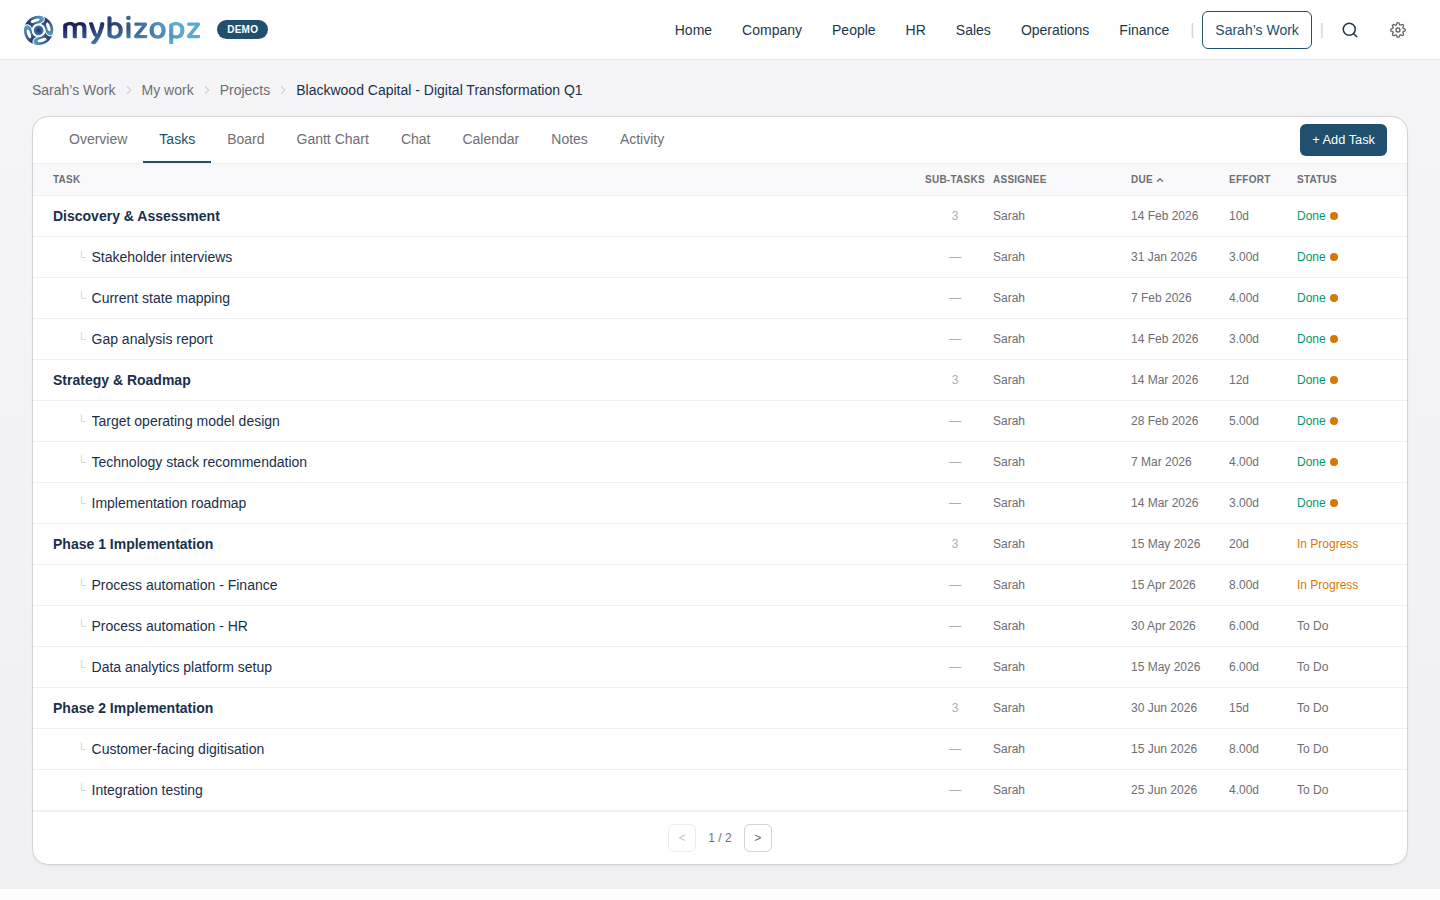Screen dimensions: 1440x900
Task: Click the sub-task branch icon before Stakeholder interviews
Action: (82, 255)
